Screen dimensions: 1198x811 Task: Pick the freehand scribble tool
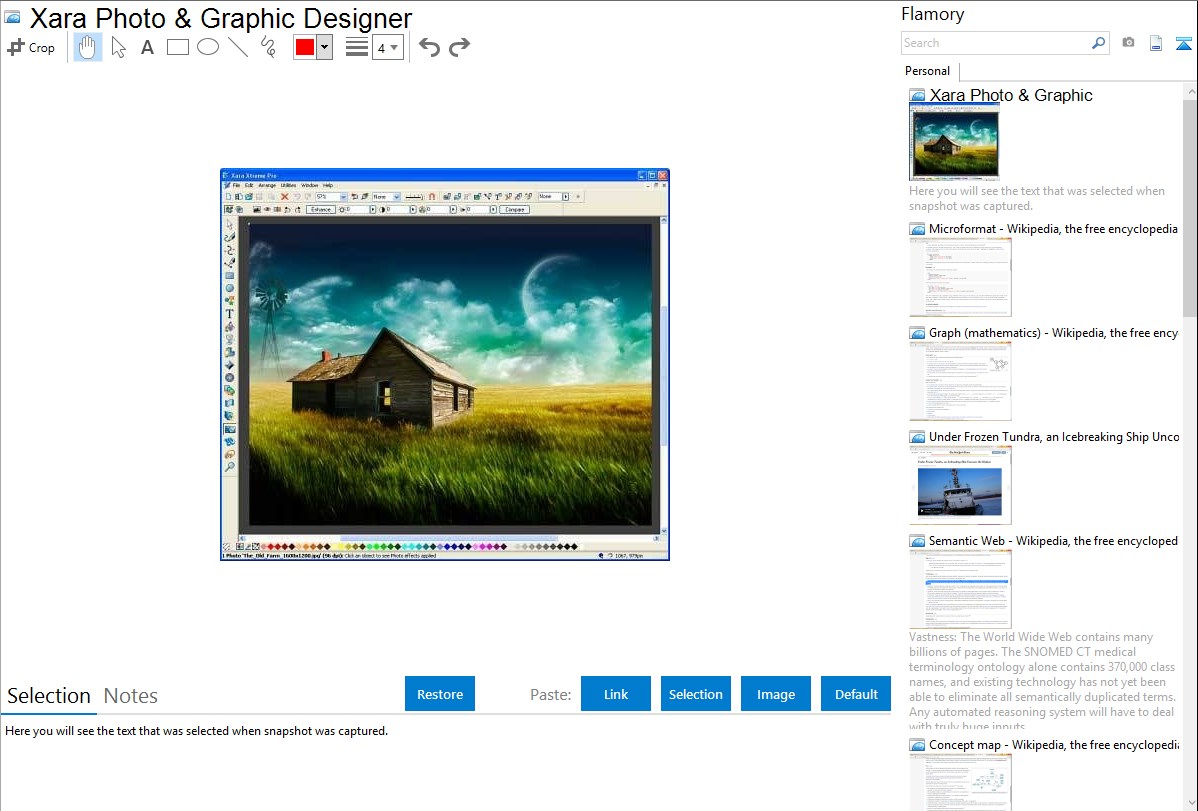point(268,47)
